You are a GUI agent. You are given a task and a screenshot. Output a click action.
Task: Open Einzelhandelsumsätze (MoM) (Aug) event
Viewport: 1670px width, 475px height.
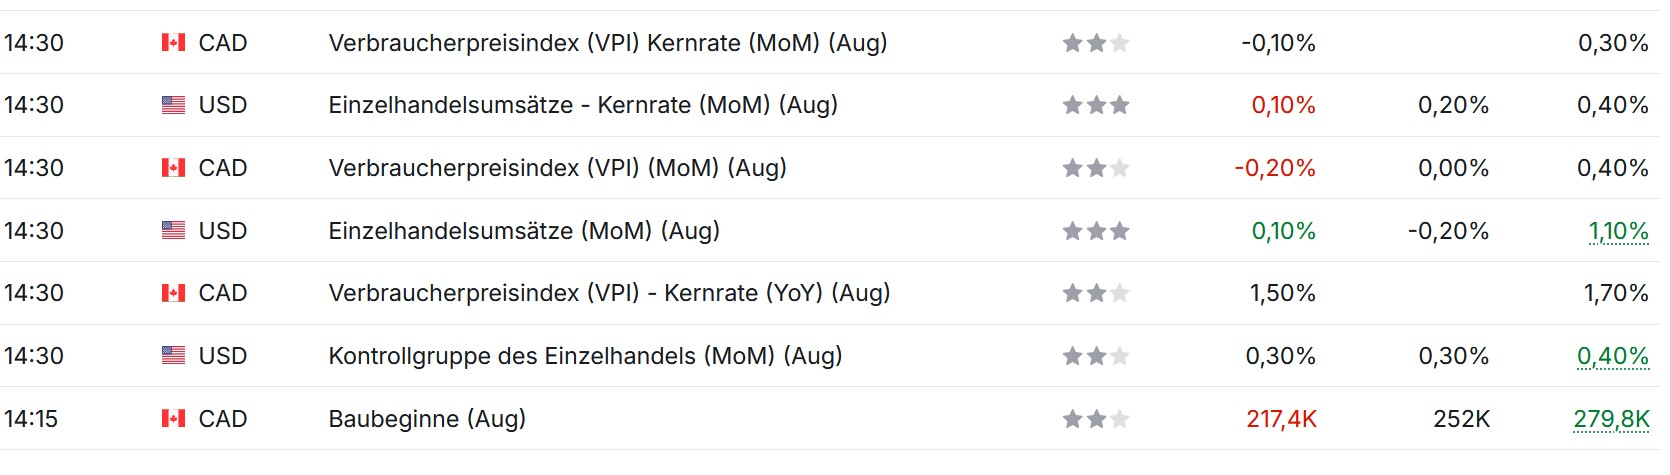coord(524,231)
